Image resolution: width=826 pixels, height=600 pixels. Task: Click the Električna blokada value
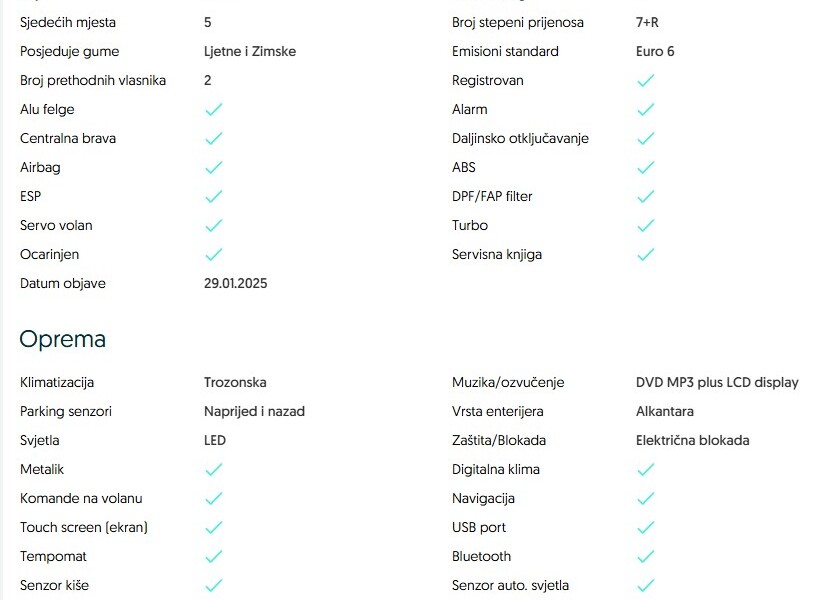click(693, 440)
